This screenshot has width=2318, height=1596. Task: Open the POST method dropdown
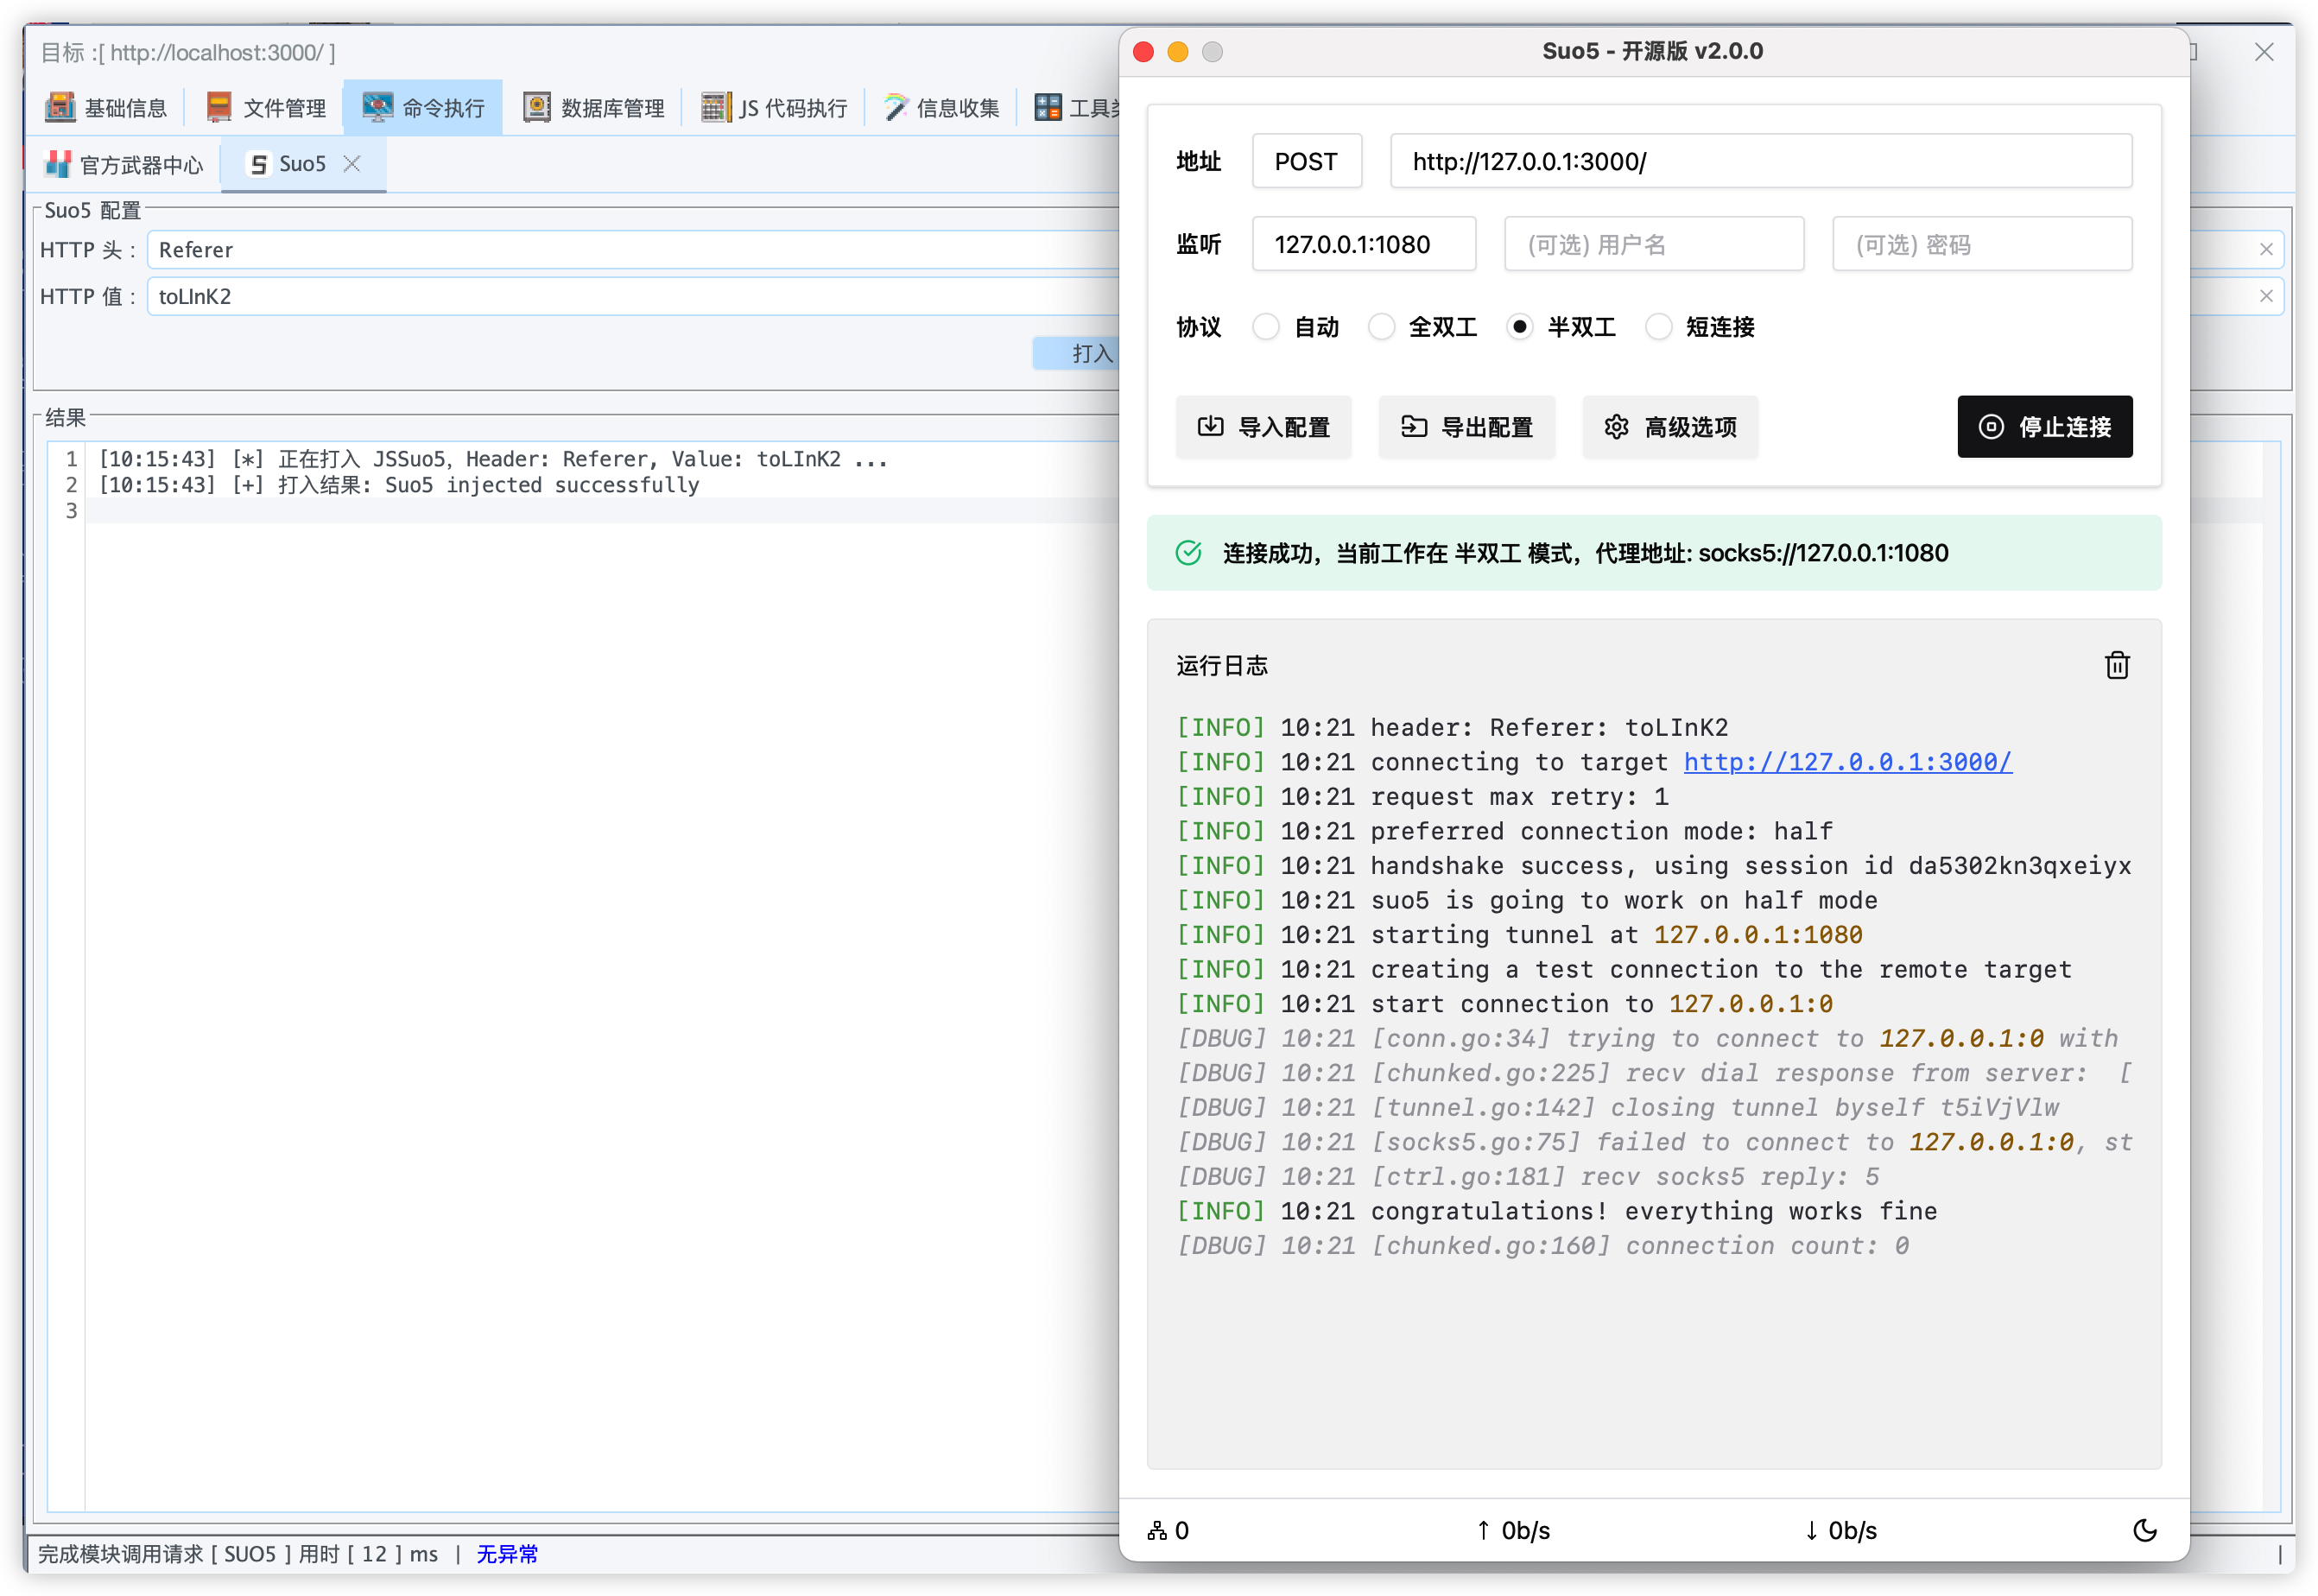point(1306,162)
